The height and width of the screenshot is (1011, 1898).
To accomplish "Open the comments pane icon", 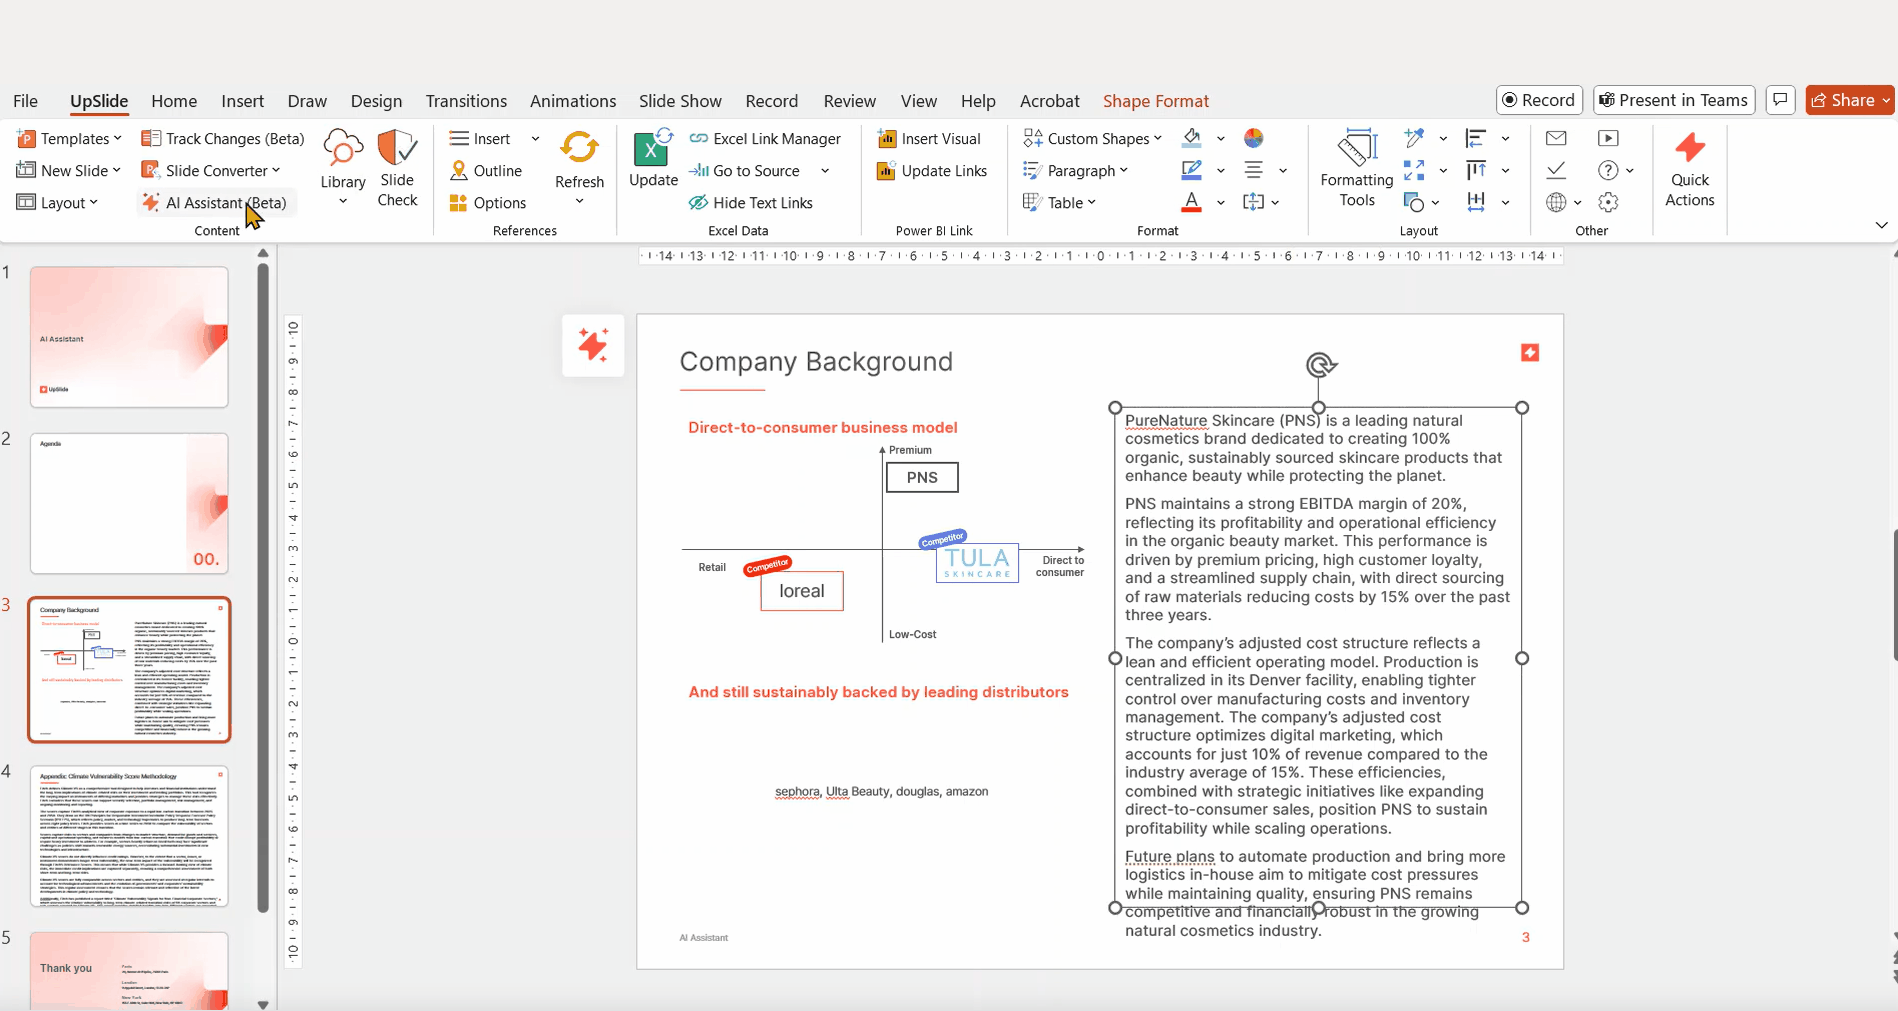I will pyautogui.click(x=1780, y=100).
